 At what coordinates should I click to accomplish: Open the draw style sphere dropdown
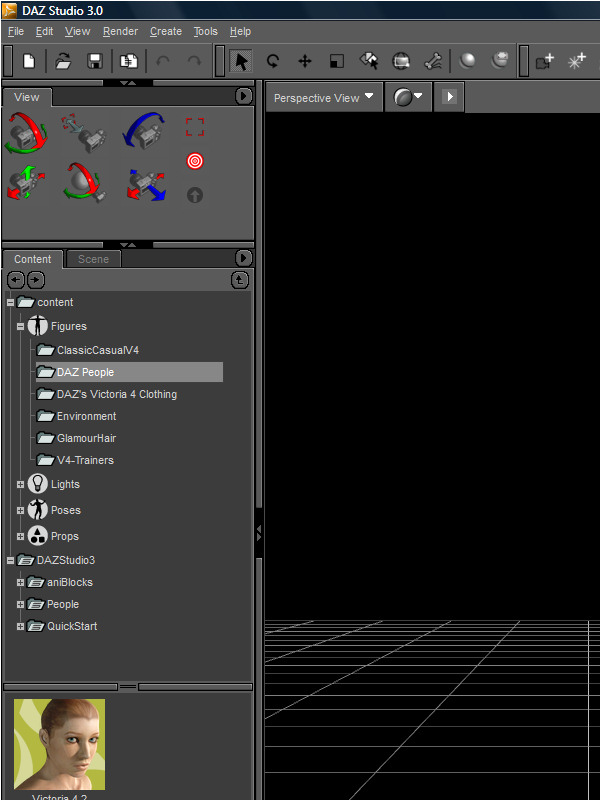point(408,97)
